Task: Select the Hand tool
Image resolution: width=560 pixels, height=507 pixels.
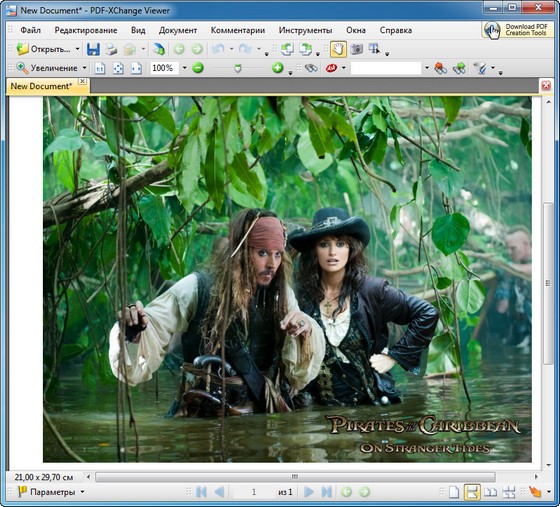Action: point(338,49)
